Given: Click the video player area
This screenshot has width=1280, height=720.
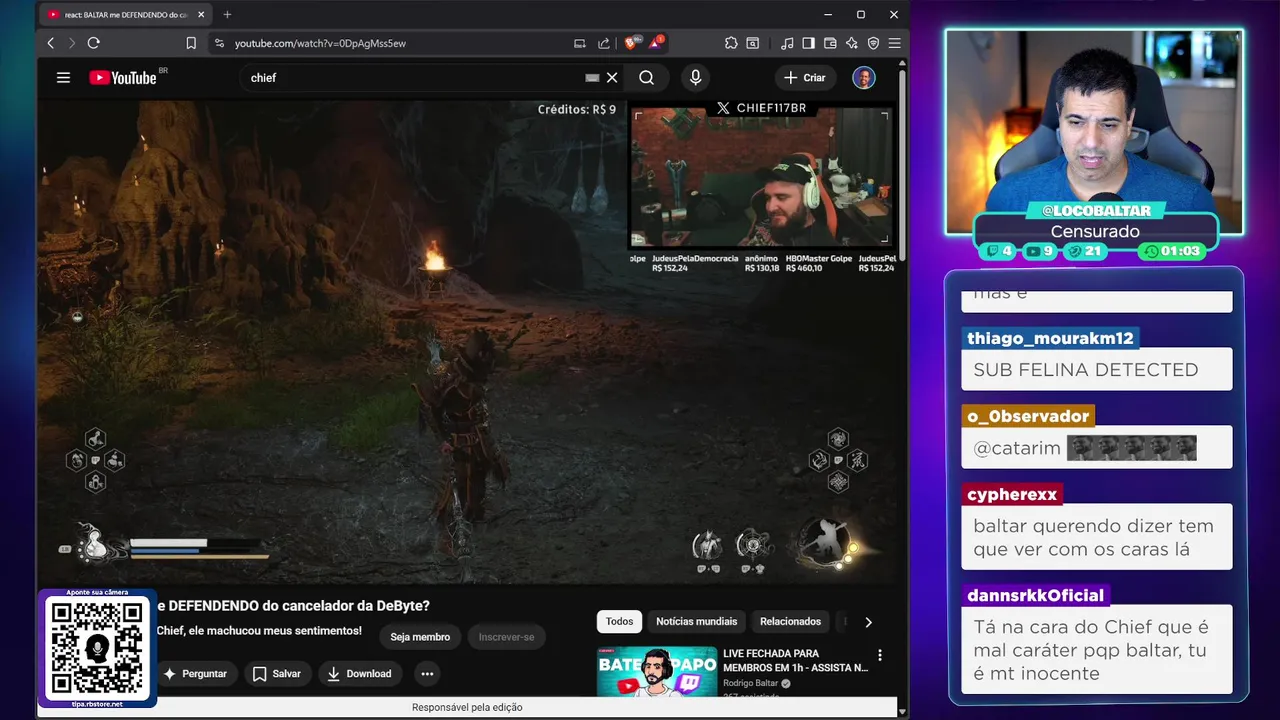Looking at the screenshot, I should click(x=467, y=341).
